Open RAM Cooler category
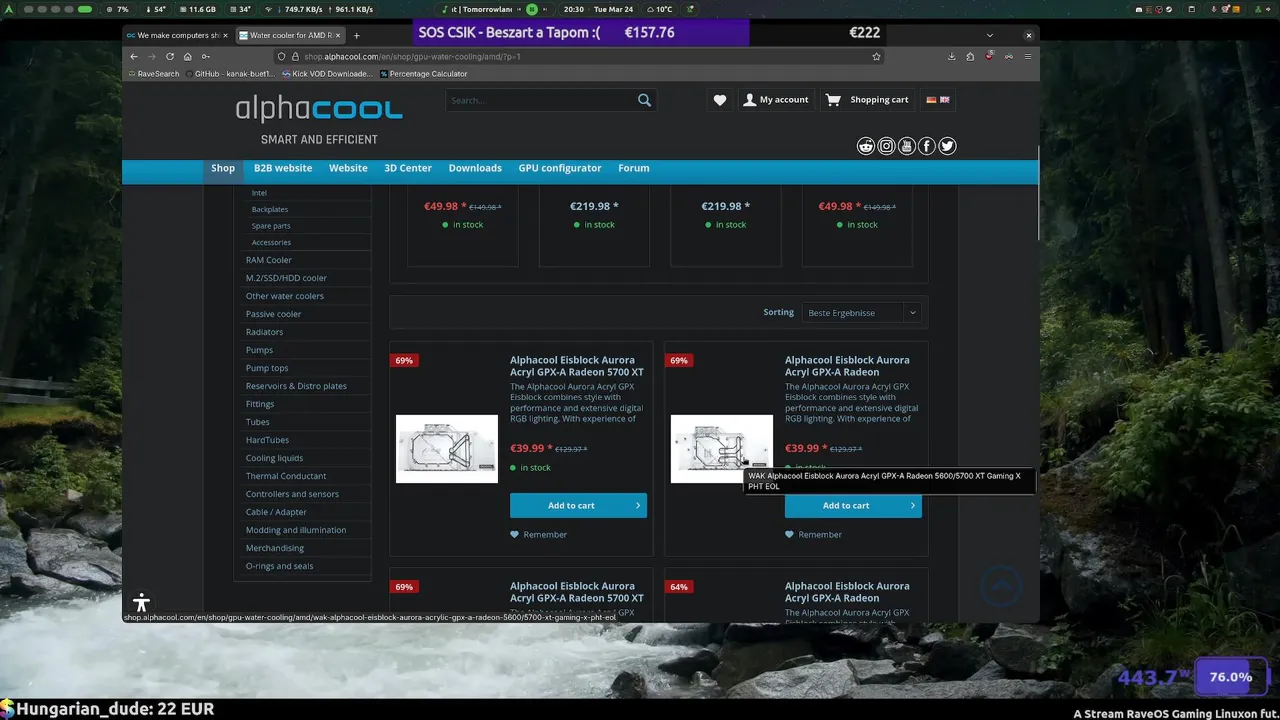The image size is (1280, 720). [269, 260]
